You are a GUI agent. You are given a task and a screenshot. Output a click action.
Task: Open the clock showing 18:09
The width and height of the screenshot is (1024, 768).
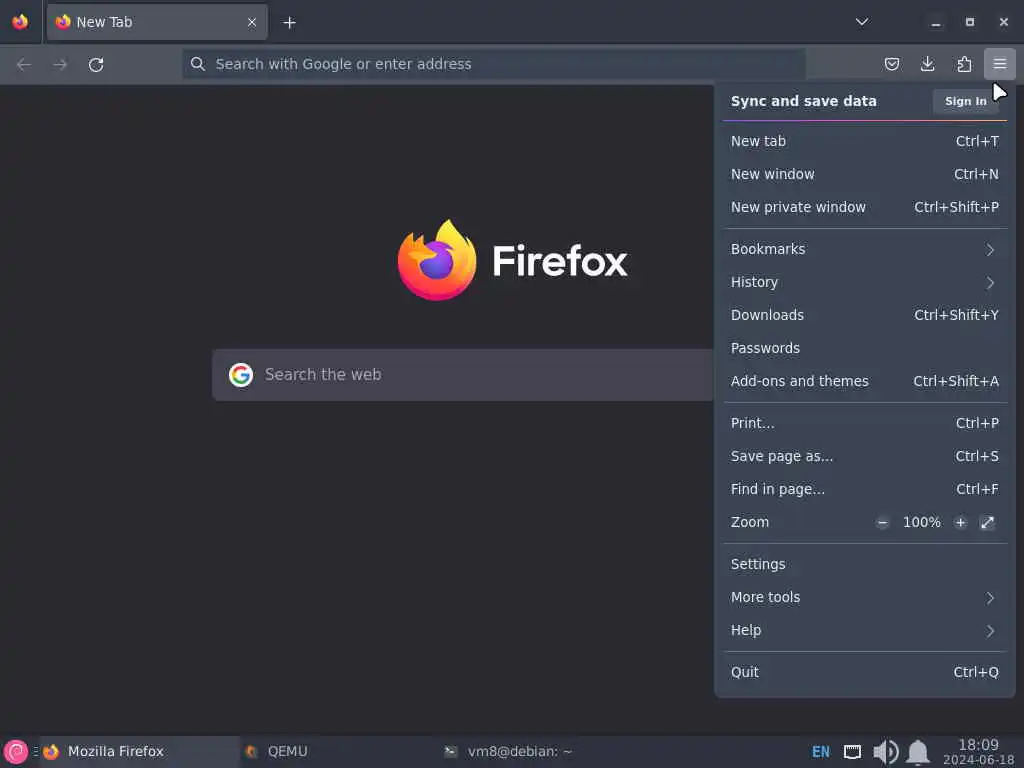point(978,752)
